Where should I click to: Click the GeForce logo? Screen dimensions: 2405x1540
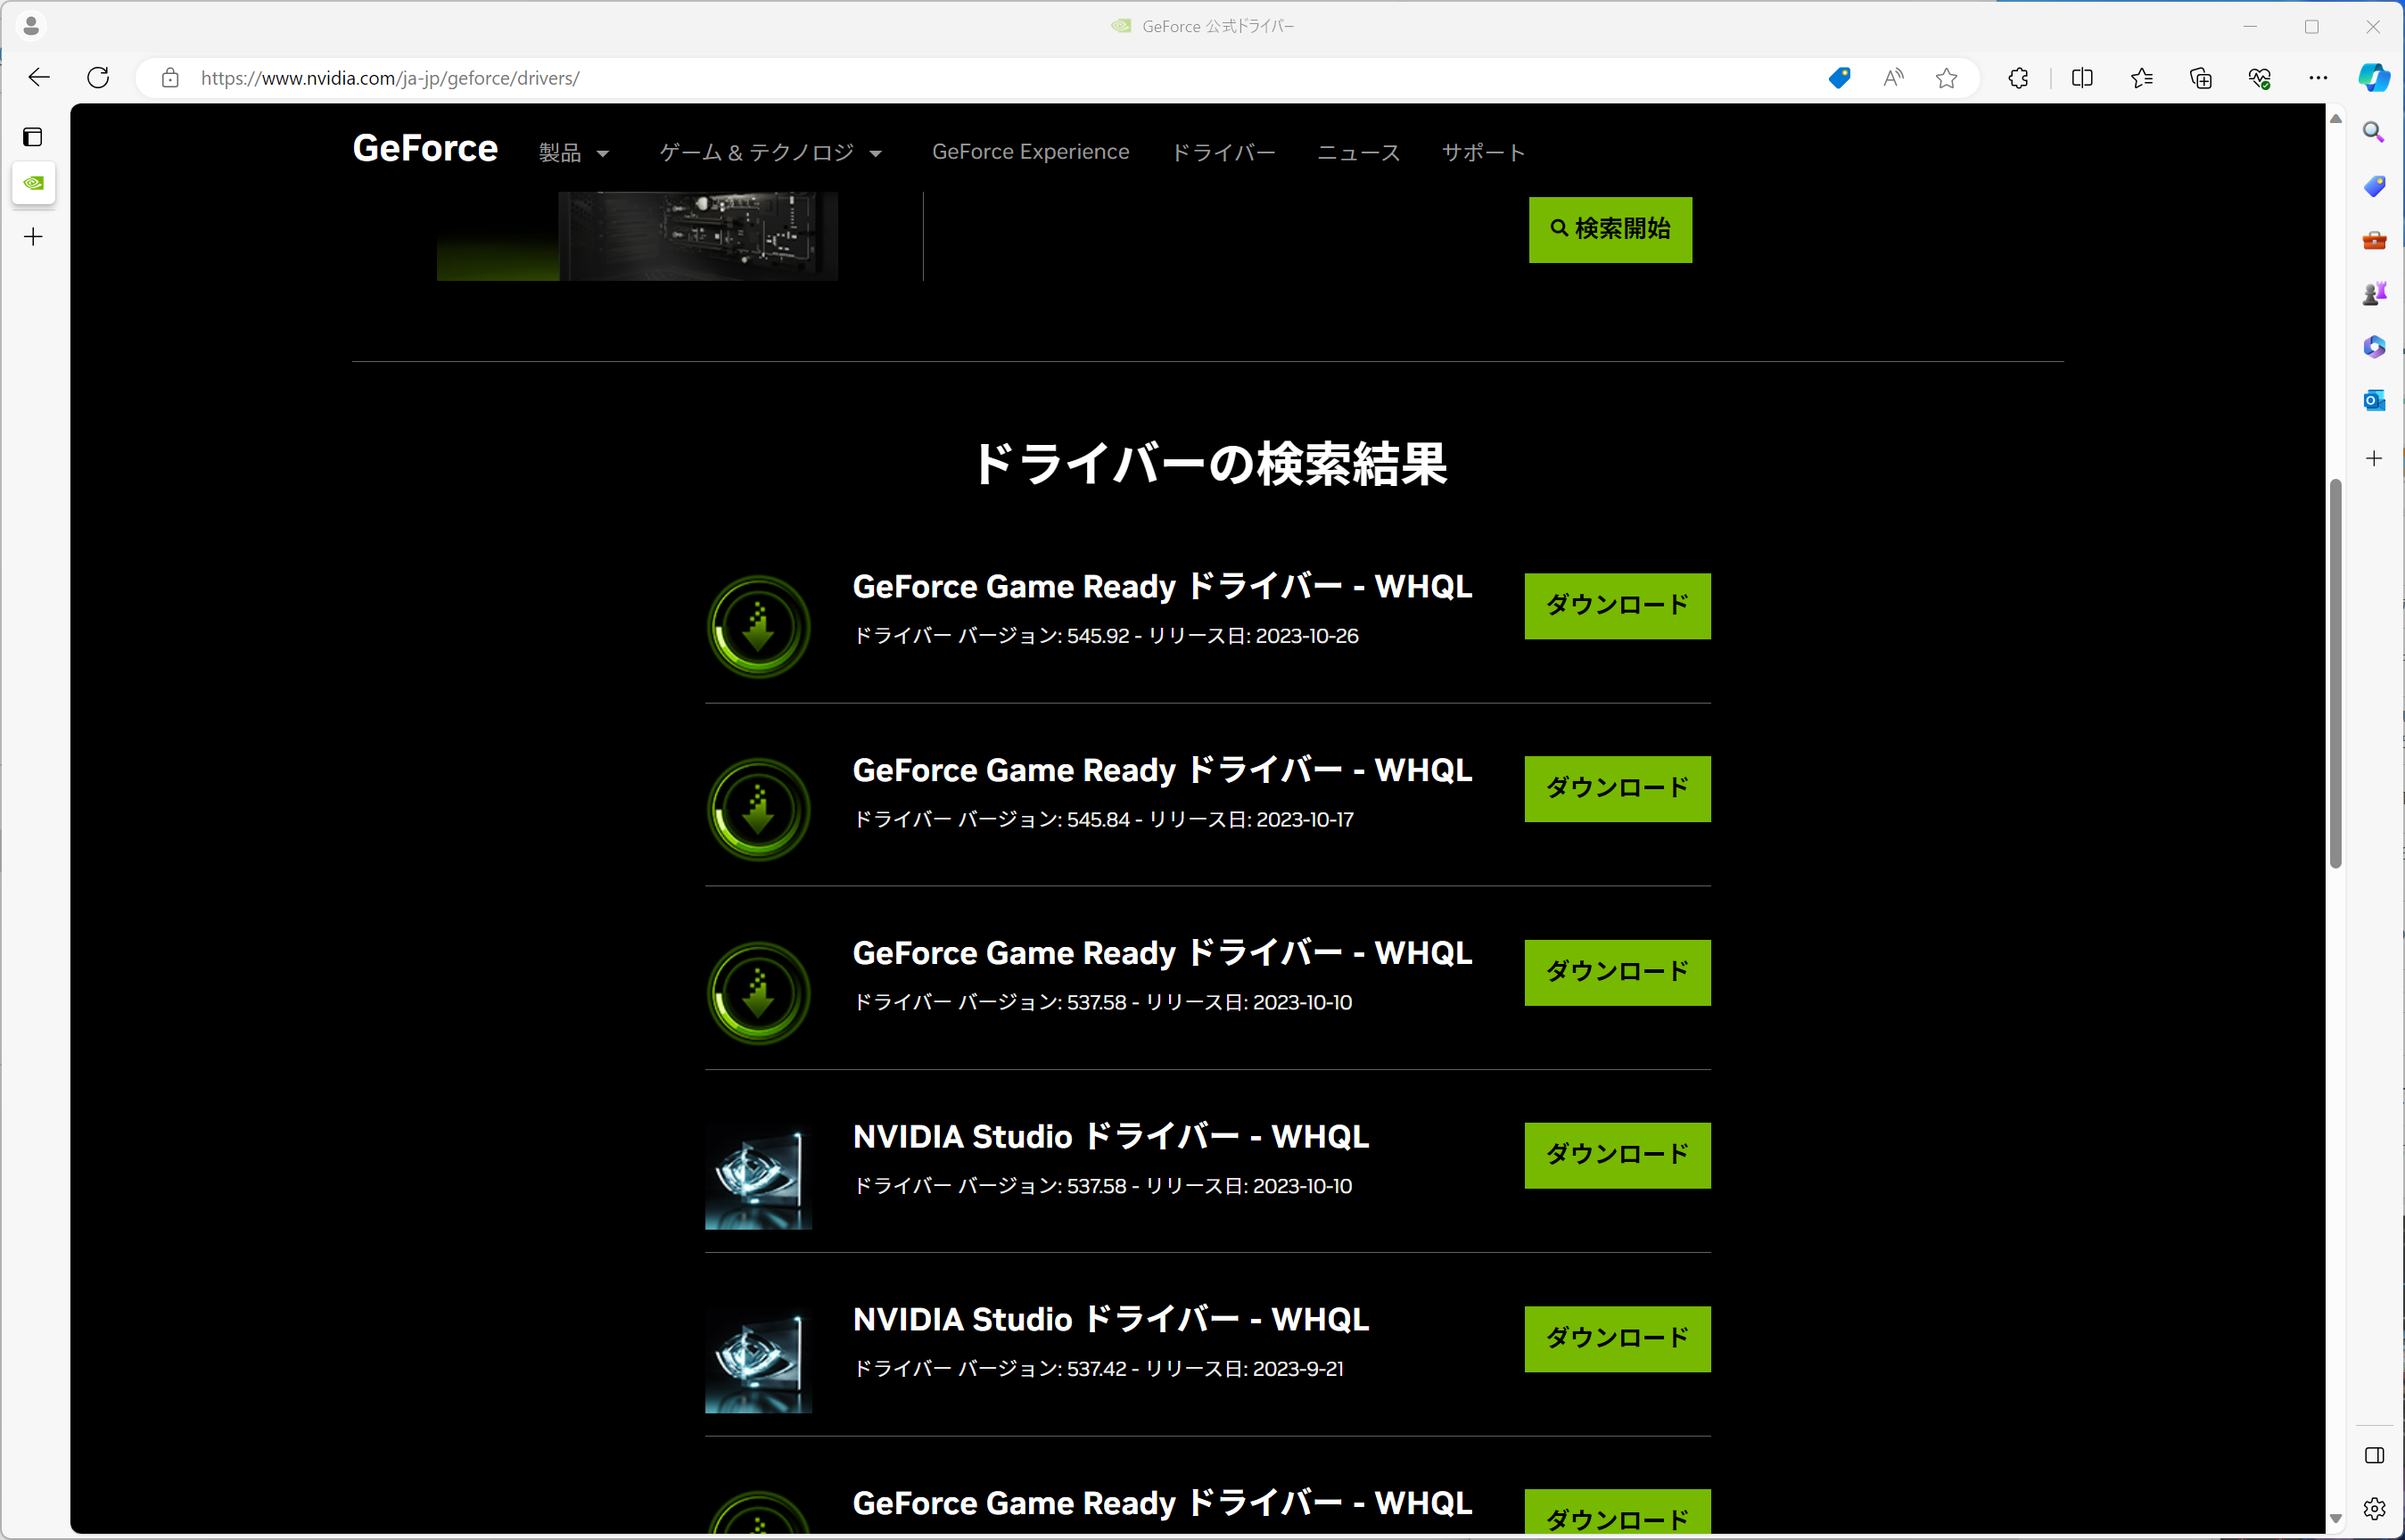425,149
